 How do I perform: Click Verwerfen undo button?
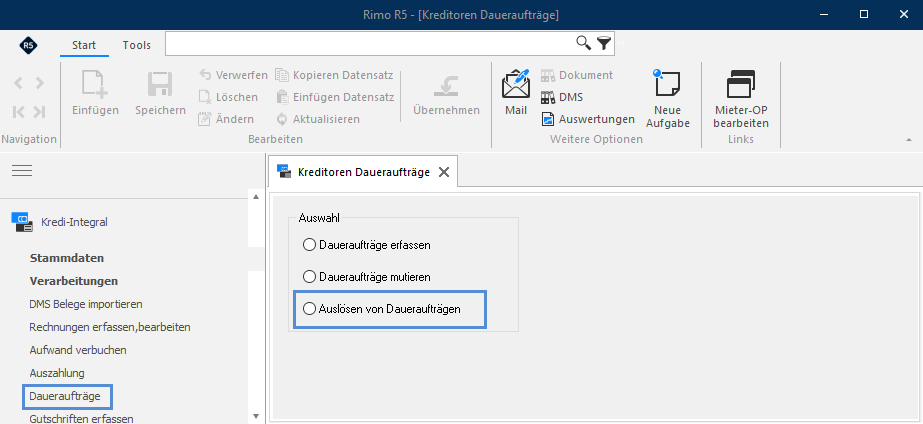[x=234, y=75]
